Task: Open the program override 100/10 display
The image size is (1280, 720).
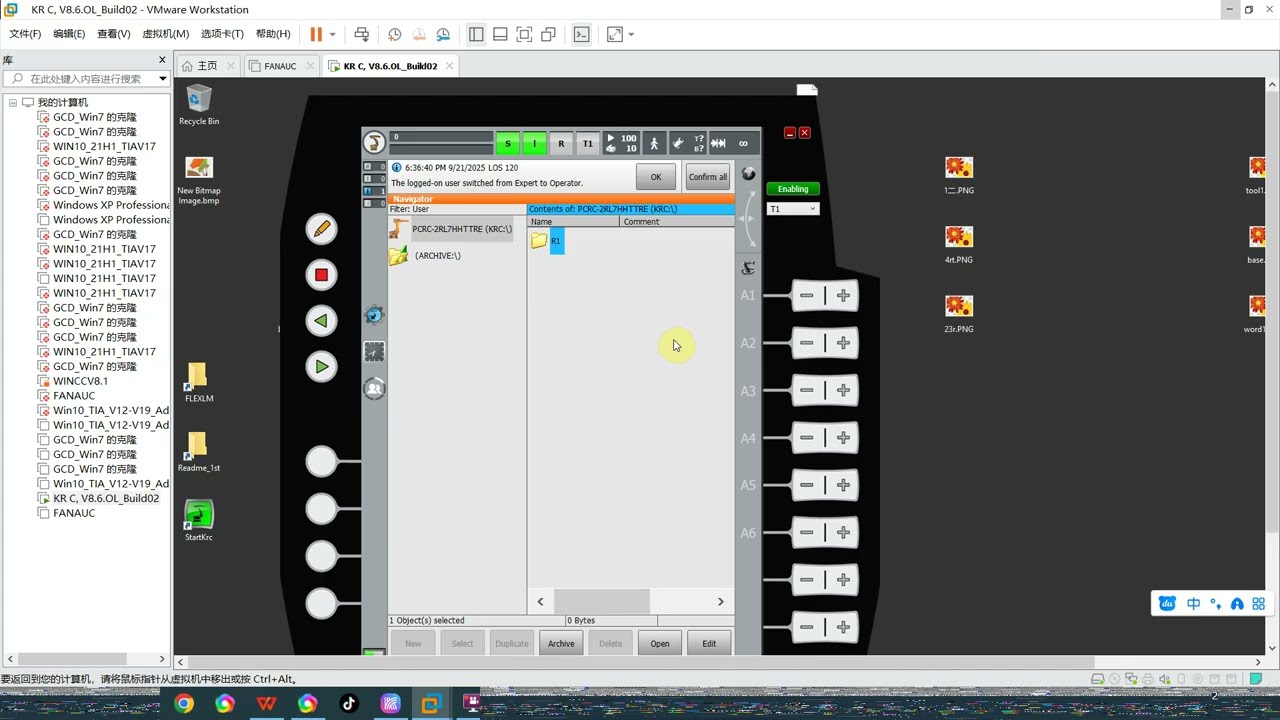Action: pos(621,143)
